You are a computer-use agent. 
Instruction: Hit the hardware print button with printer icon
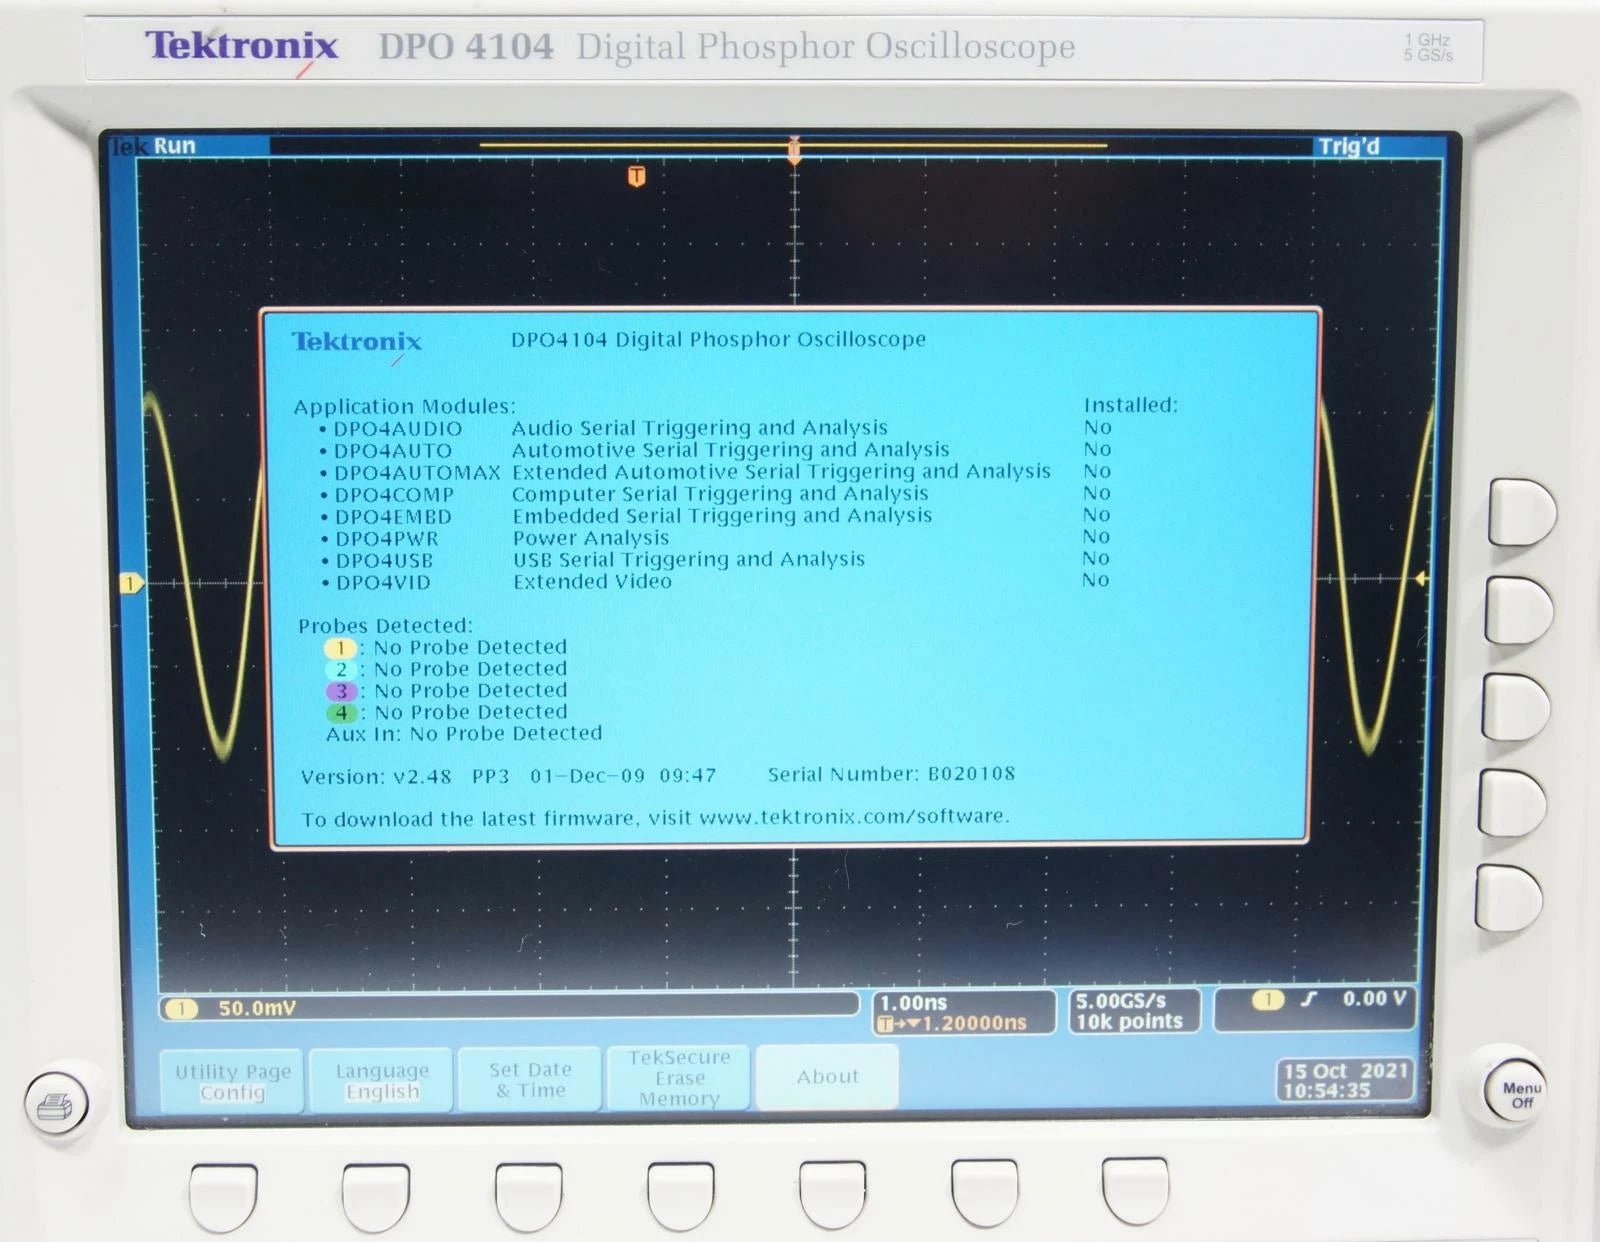[x=56, y=1104]
